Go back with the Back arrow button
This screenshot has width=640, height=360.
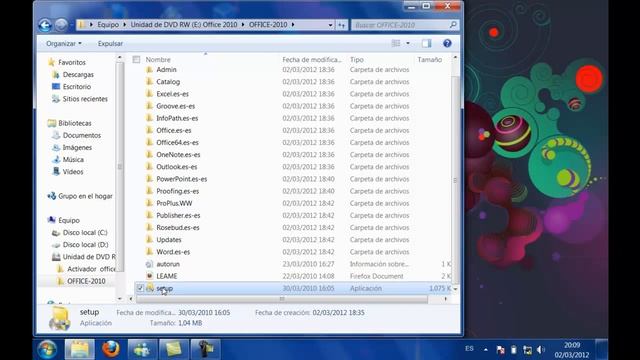coord(45,25)
